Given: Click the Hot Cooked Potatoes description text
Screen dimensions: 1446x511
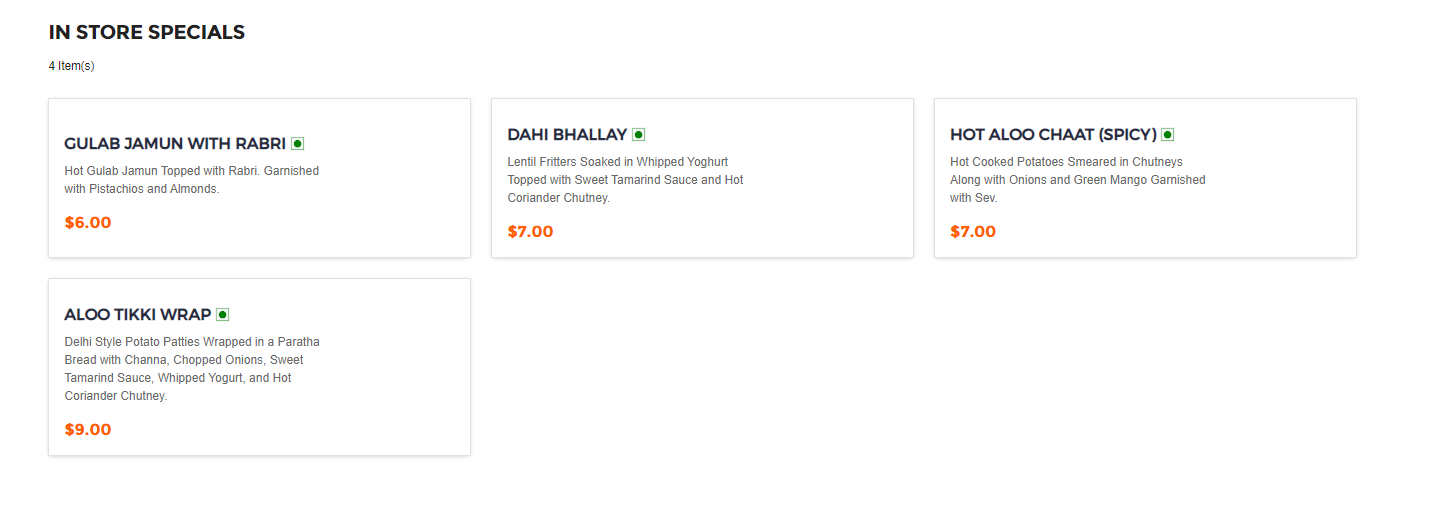Looking at the screenshot, I should click(1077, 180).
